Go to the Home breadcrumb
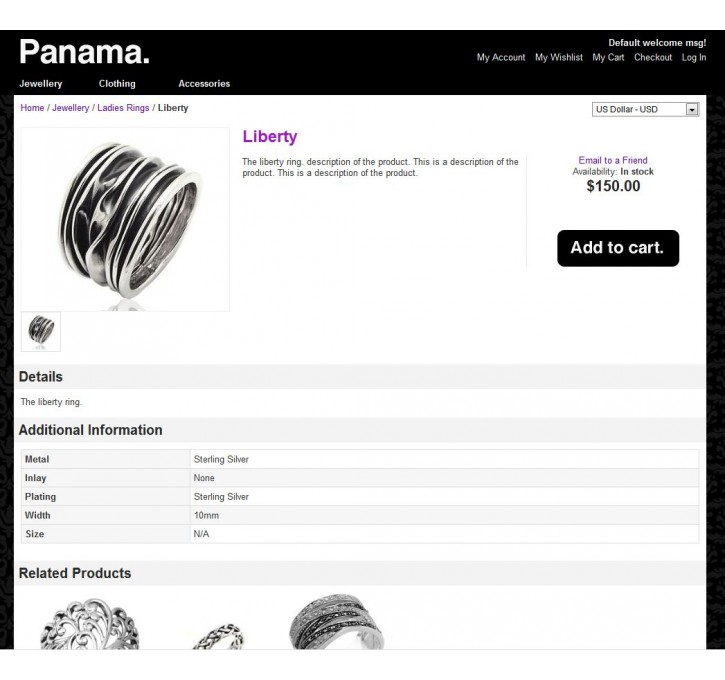This screenshot has height=680, width=725. pos(32,108)
